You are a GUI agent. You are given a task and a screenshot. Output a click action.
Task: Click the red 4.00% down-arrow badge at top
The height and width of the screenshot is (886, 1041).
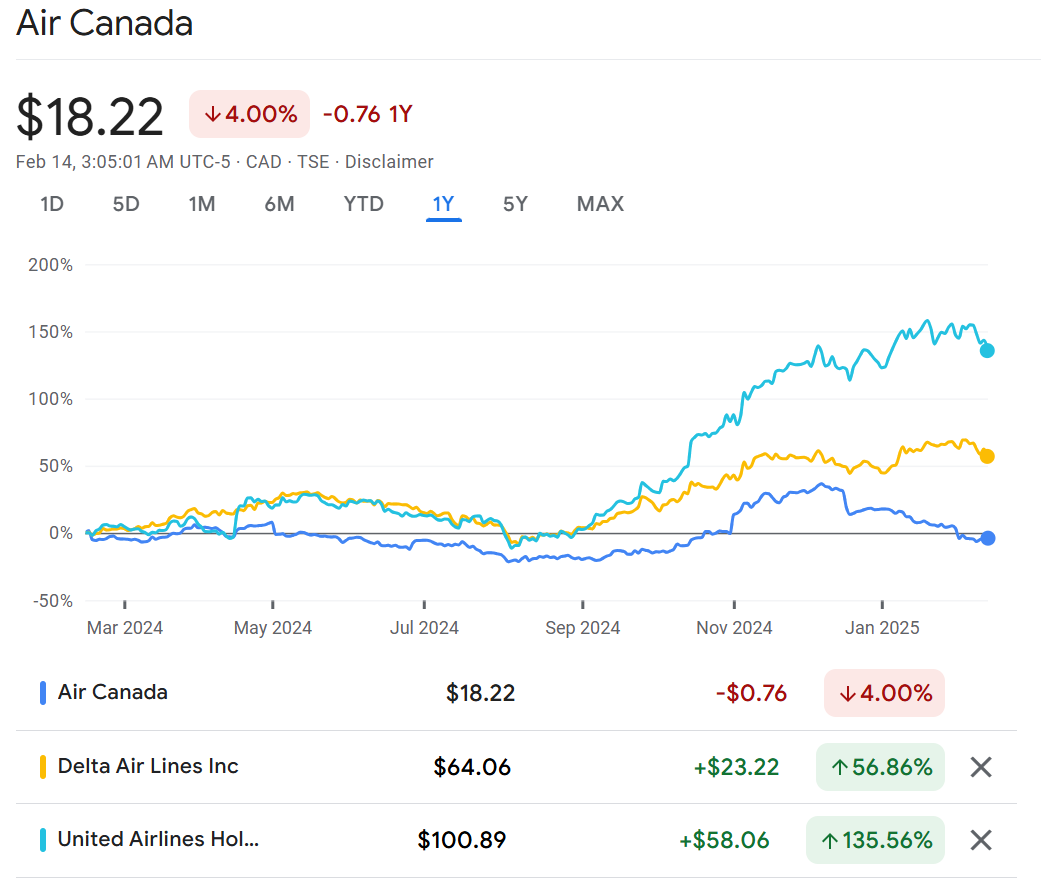point(250,114)
